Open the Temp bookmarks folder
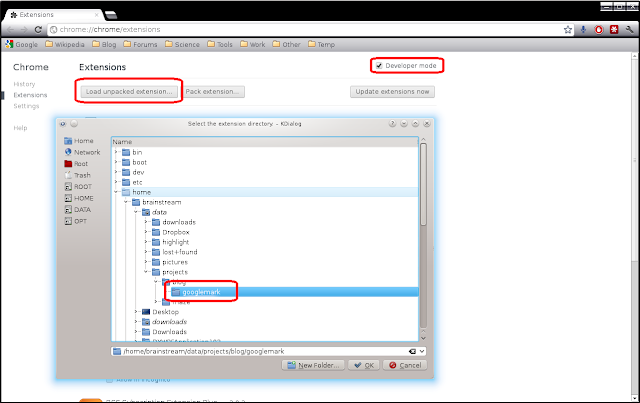 (321, 44)
